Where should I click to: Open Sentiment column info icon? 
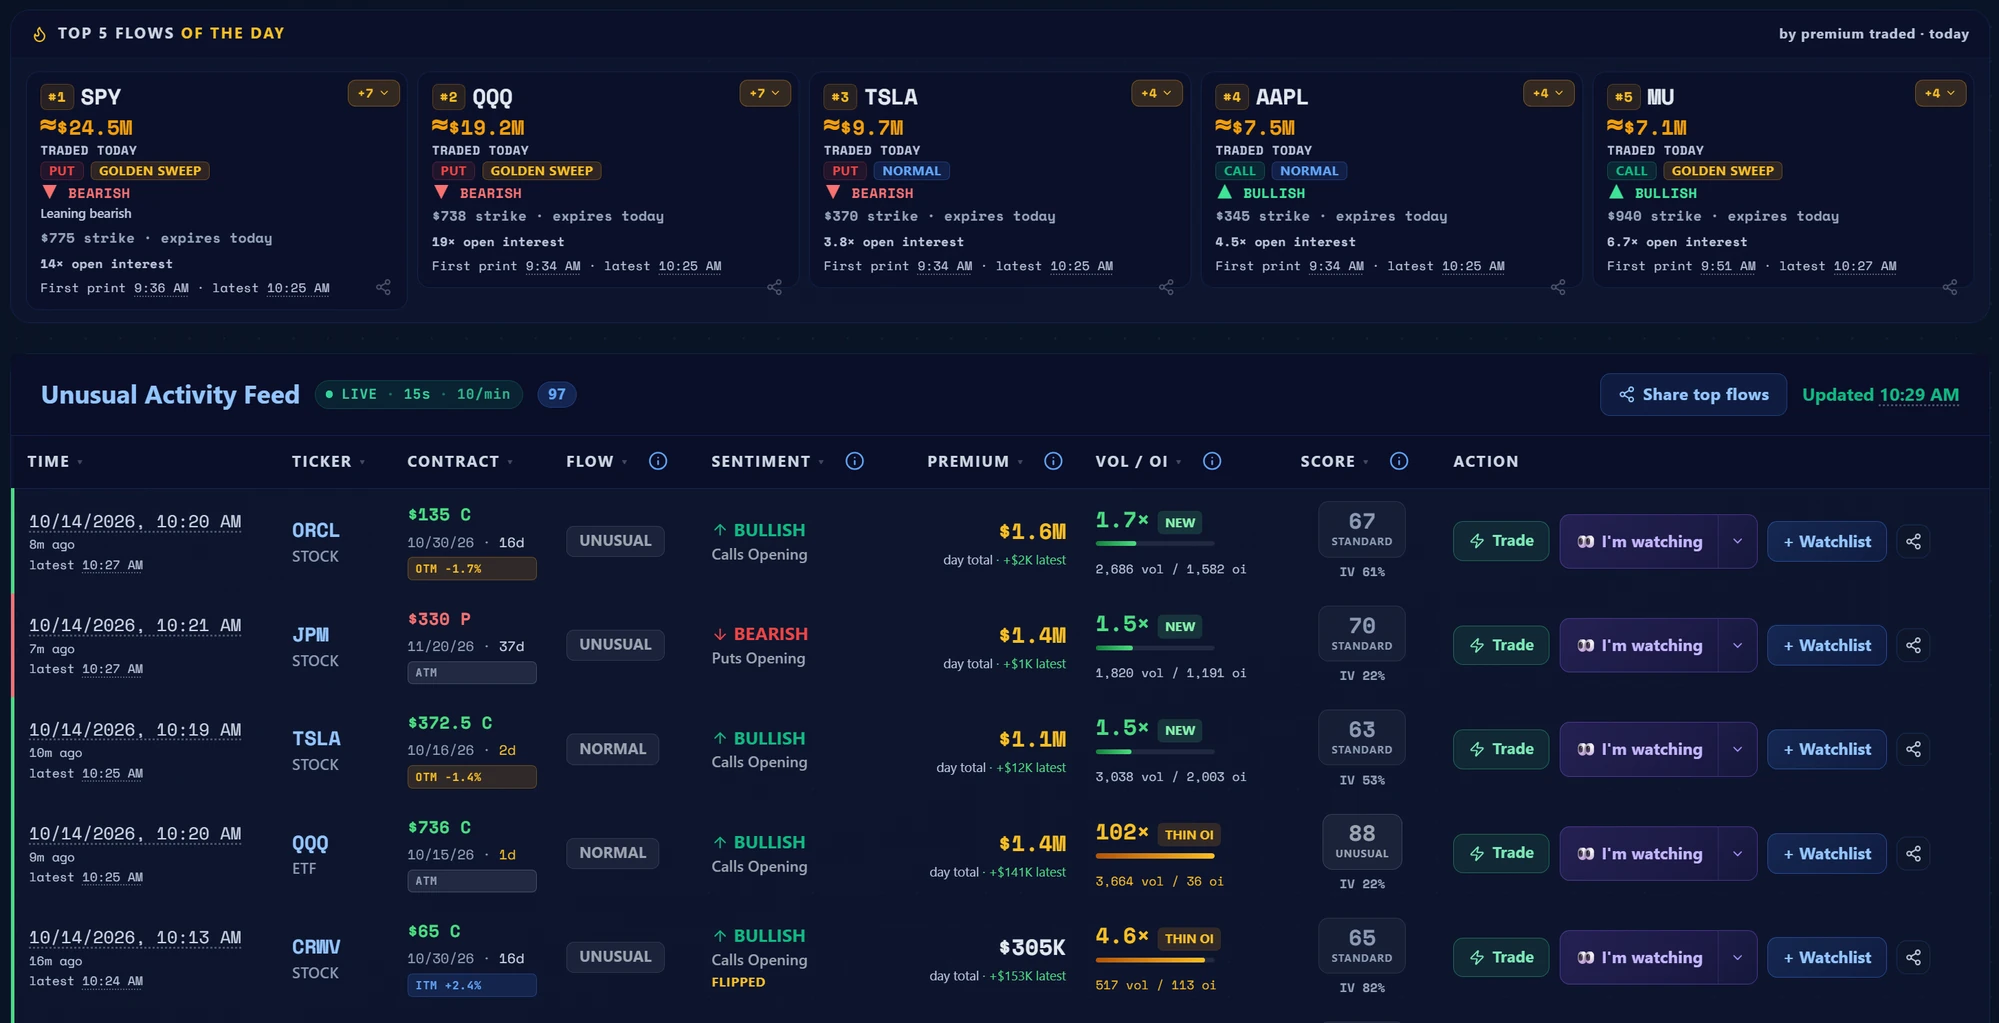[855, 461]
